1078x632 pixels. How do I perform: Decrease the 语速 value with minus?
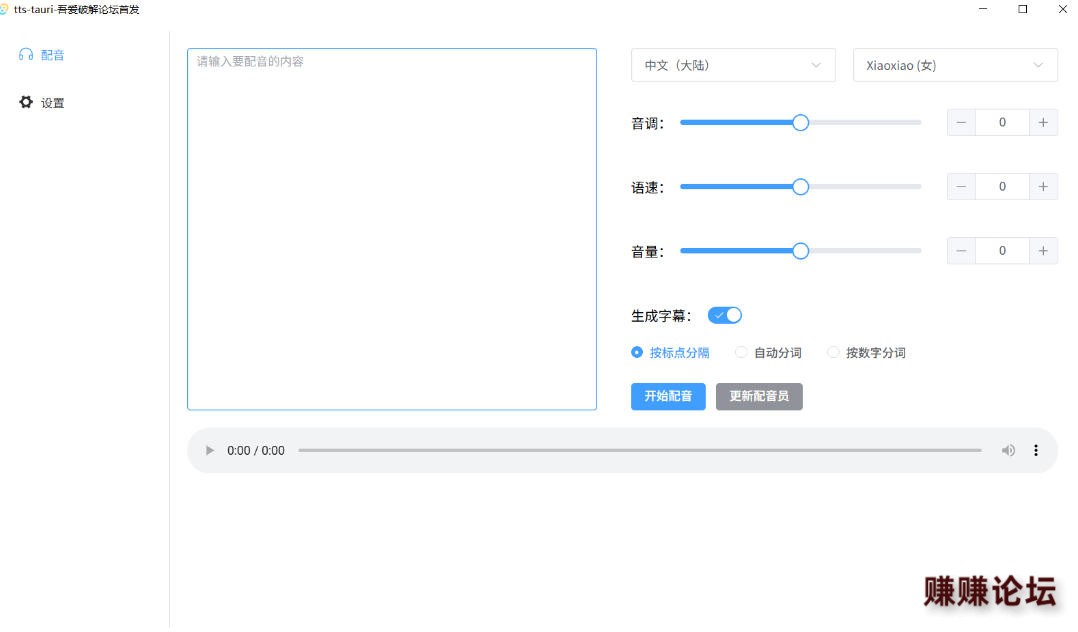click(x=961, y=187)
